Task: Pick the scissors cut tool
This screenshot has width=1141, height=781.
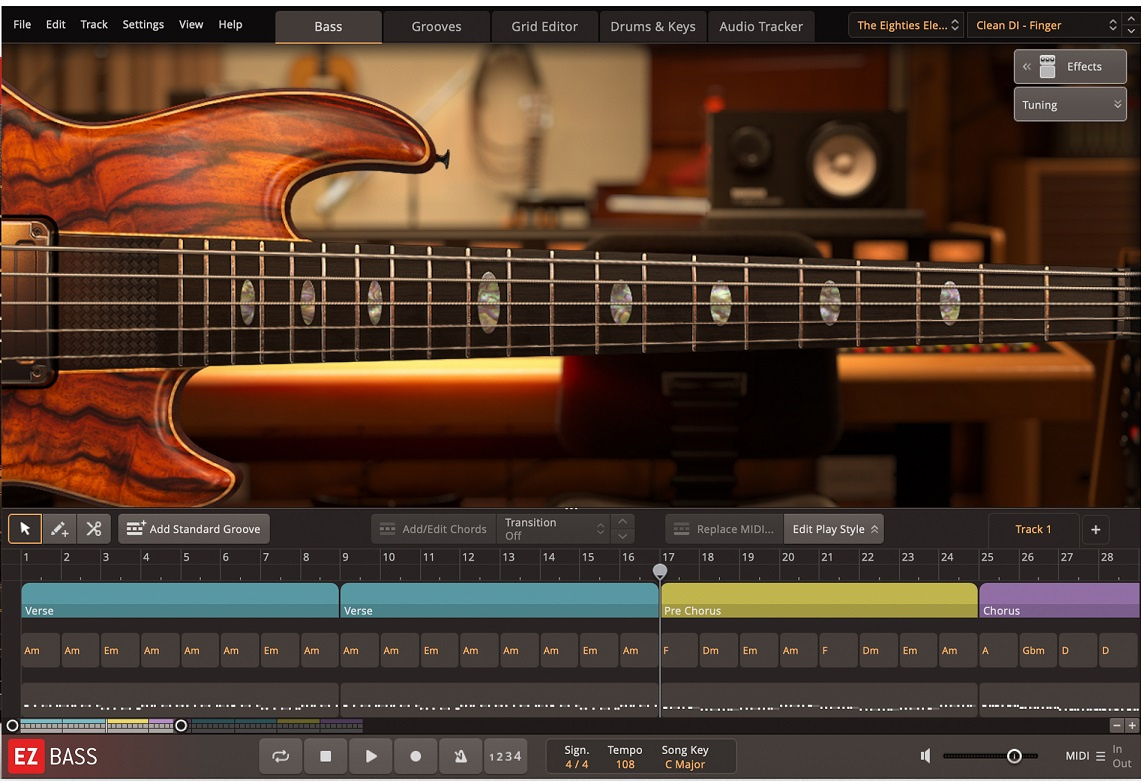Action: point(94,528)
